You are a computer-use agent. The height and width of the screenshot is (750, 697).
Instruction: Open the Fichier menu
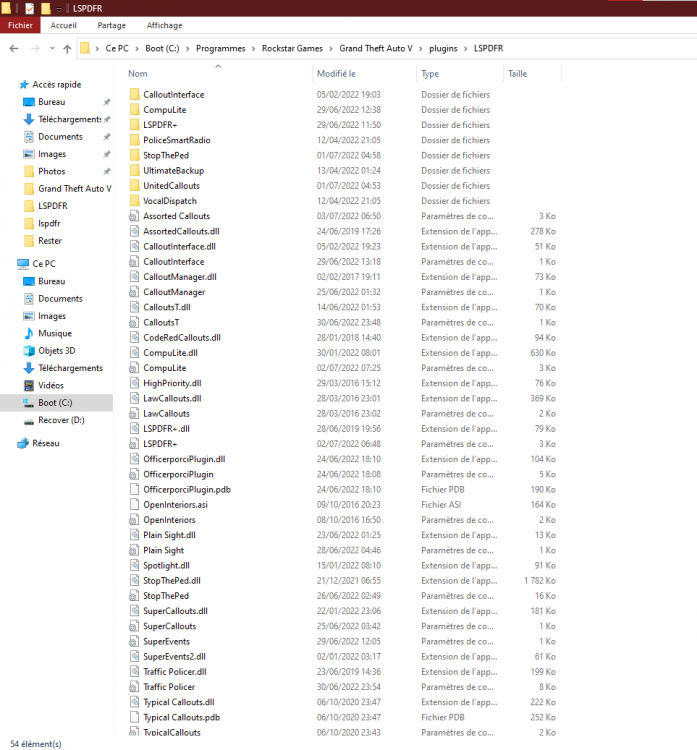20,25
